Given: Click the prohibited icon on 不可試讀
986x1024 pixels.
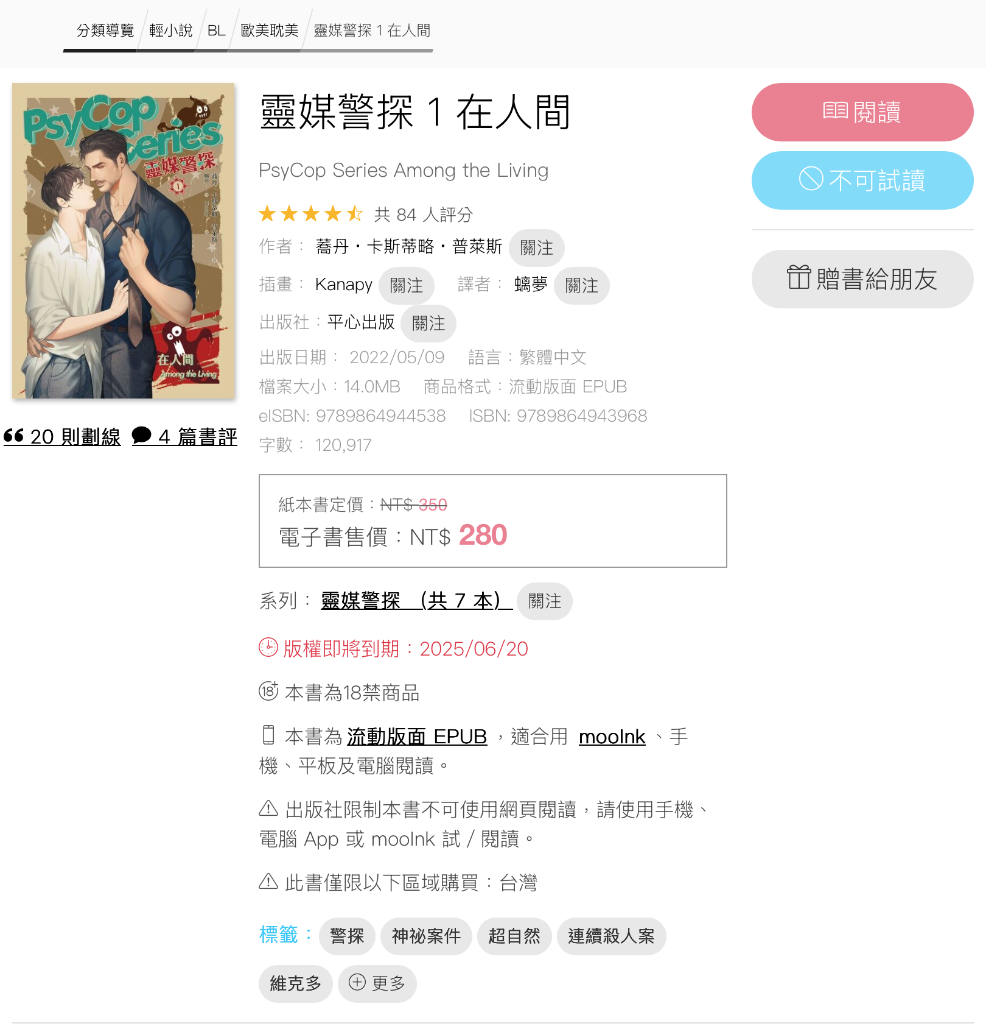Looking at the screenshot, I should tap(810, 178).
